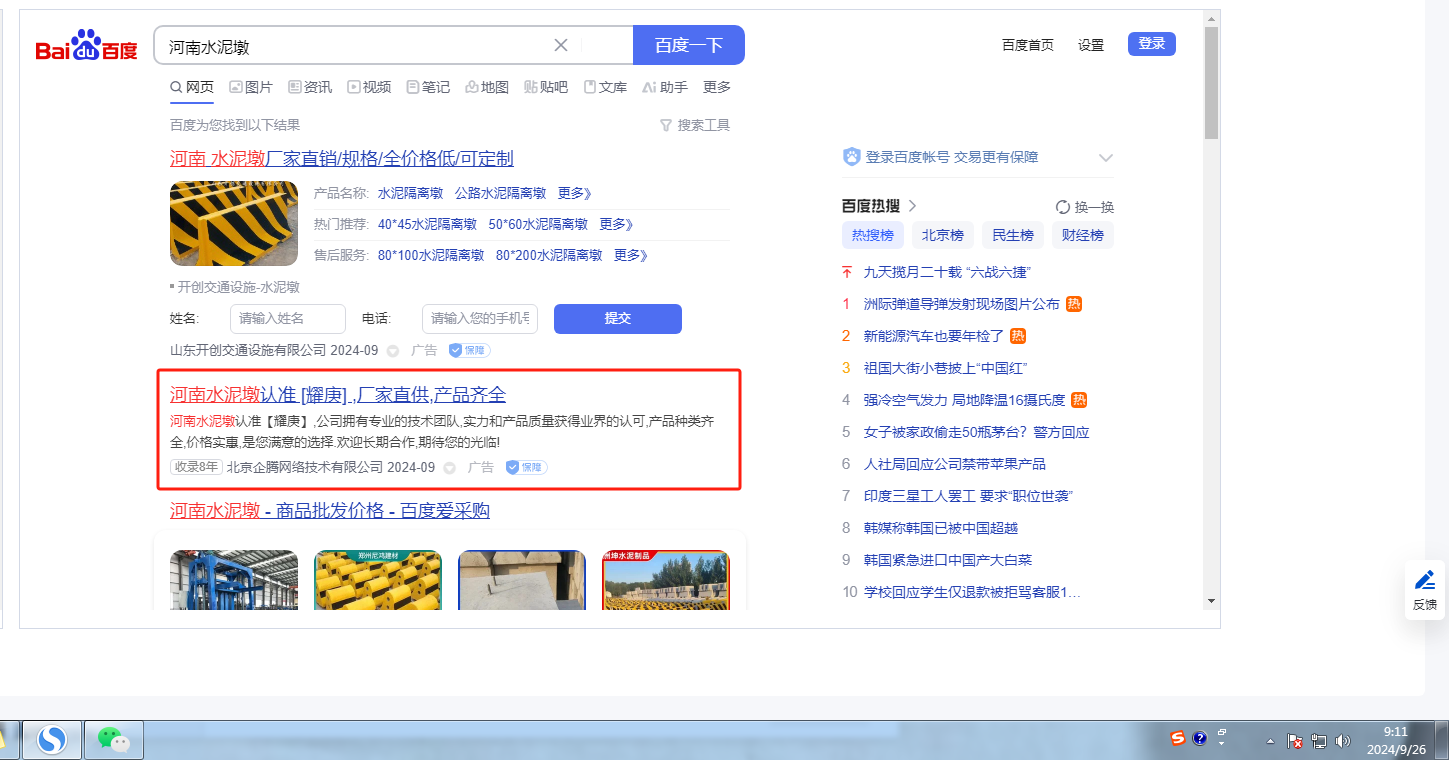
Task: Open the language bar options arrow
Action: pos(1222,745)
